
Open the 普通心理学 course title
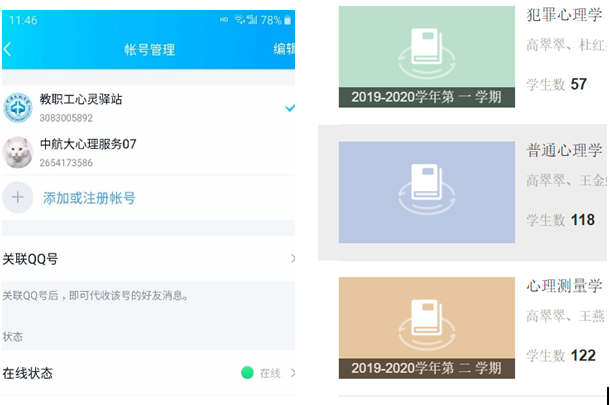(x=564, y=150)
